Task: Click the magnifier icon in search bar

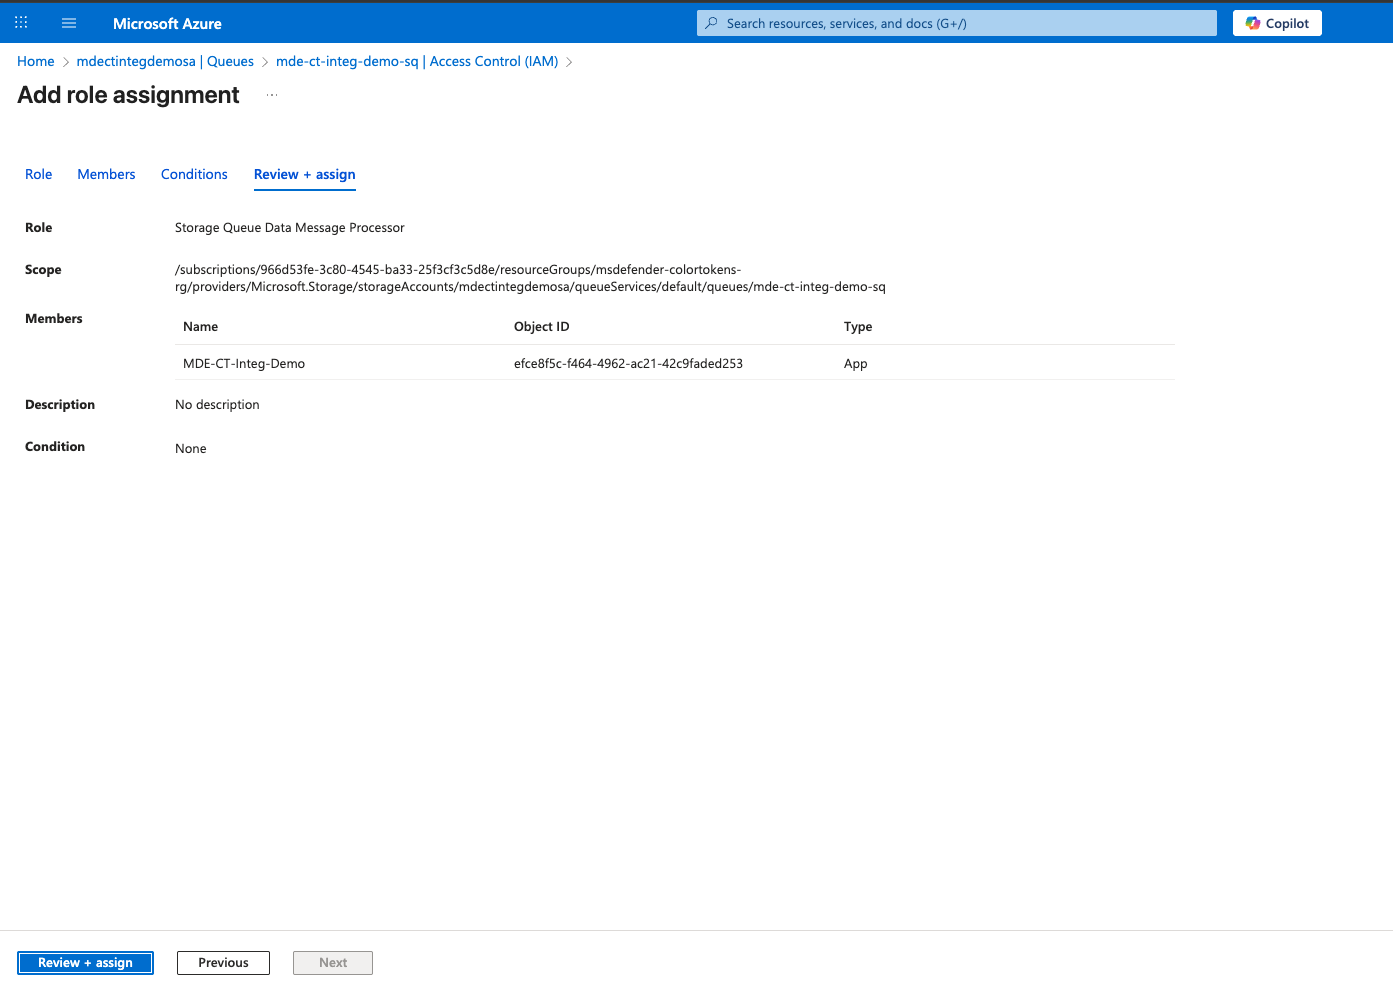Action: point(711,23)
